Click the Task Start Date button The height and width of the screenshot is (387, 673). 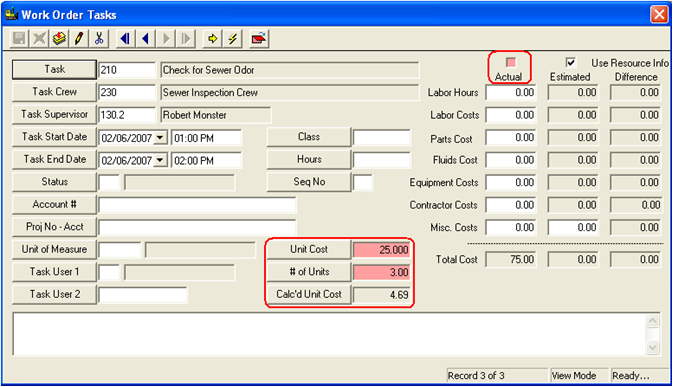click(x=54, y=137)
